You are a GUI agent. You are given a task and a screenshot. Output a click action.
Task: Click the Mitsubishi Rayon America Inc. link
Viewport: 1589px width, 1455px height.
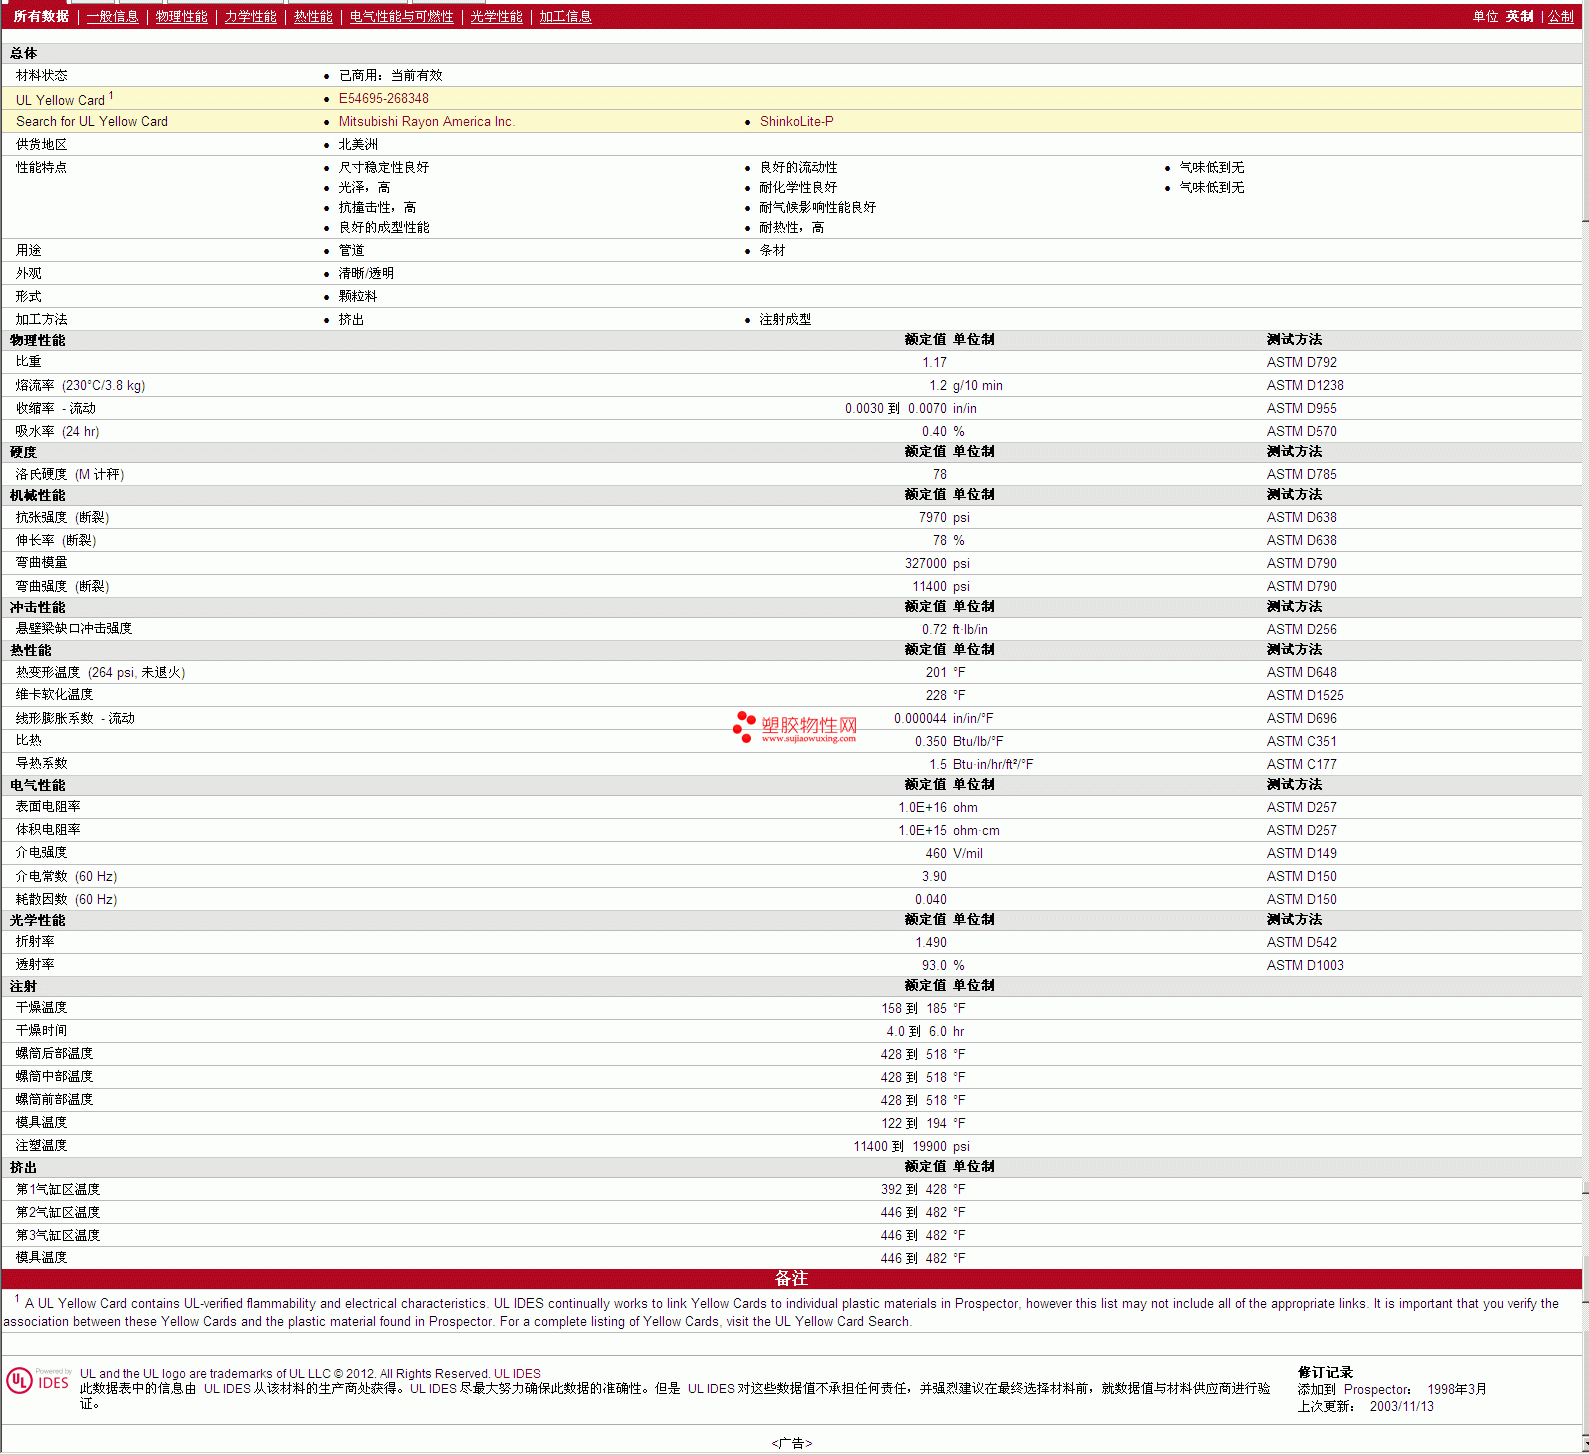tap(426, 122)
